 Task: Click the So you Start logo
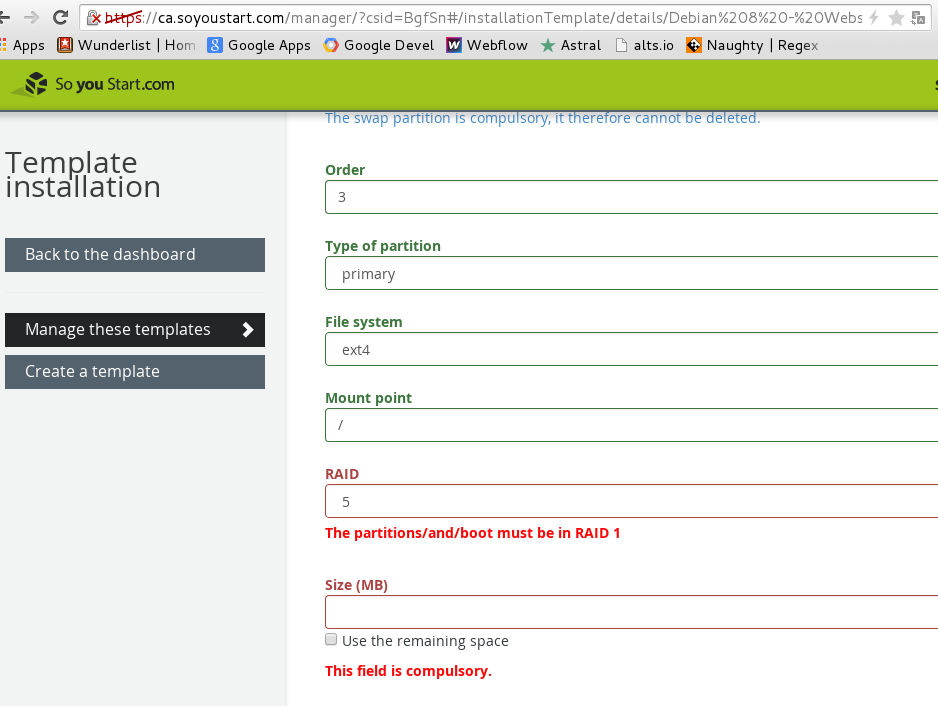coord(94,84)
